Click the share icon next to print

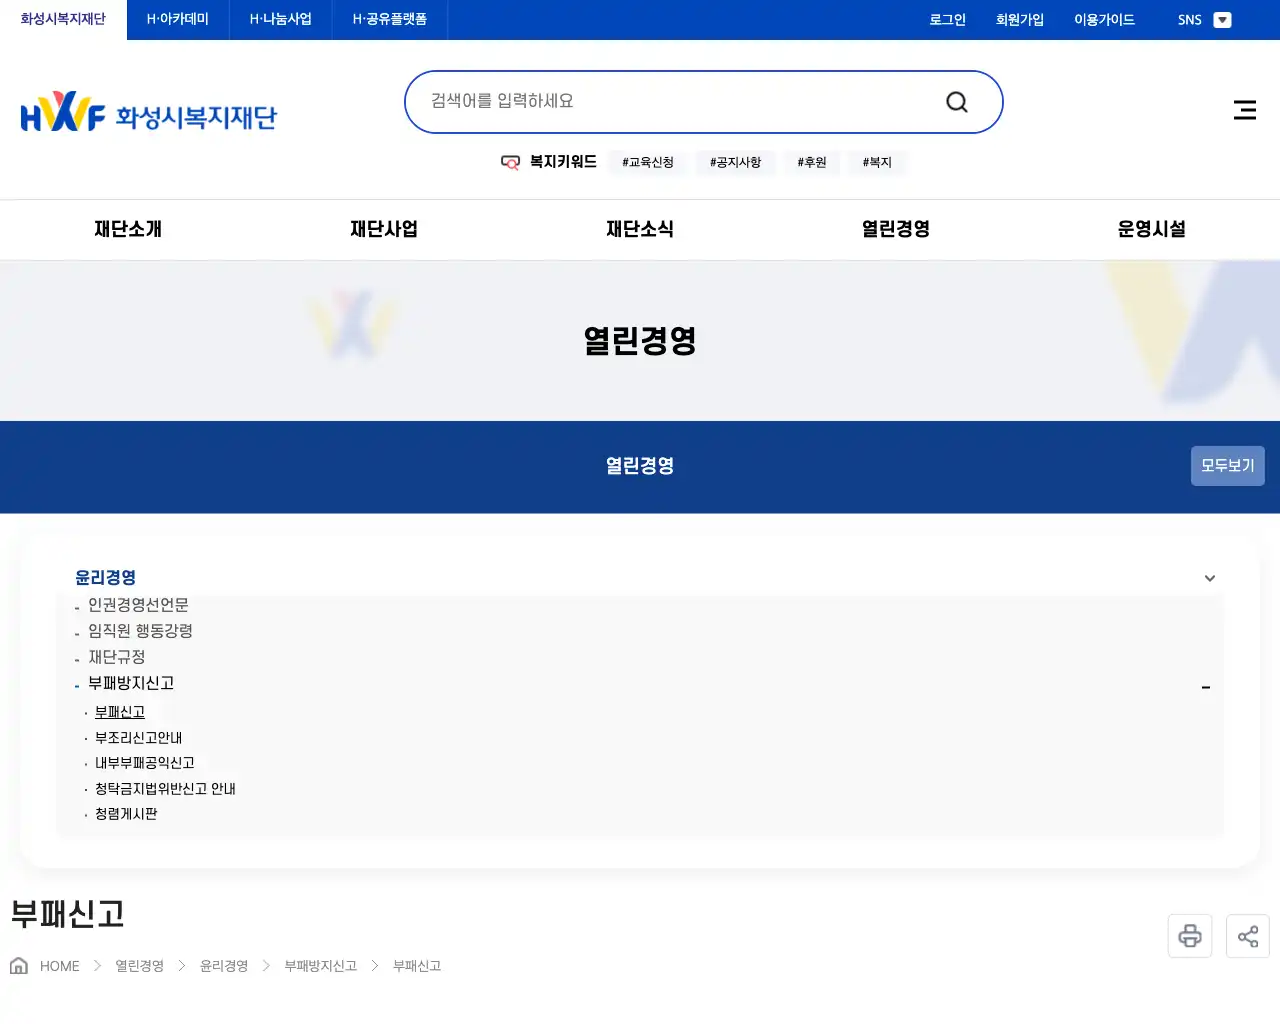tap(1247, 935)
